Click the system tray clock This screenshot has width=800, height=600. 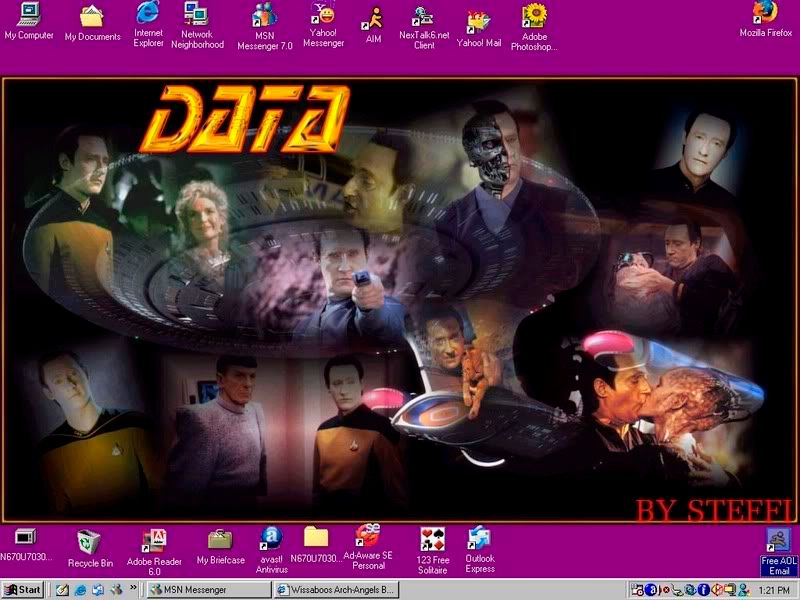pos(773,590)
